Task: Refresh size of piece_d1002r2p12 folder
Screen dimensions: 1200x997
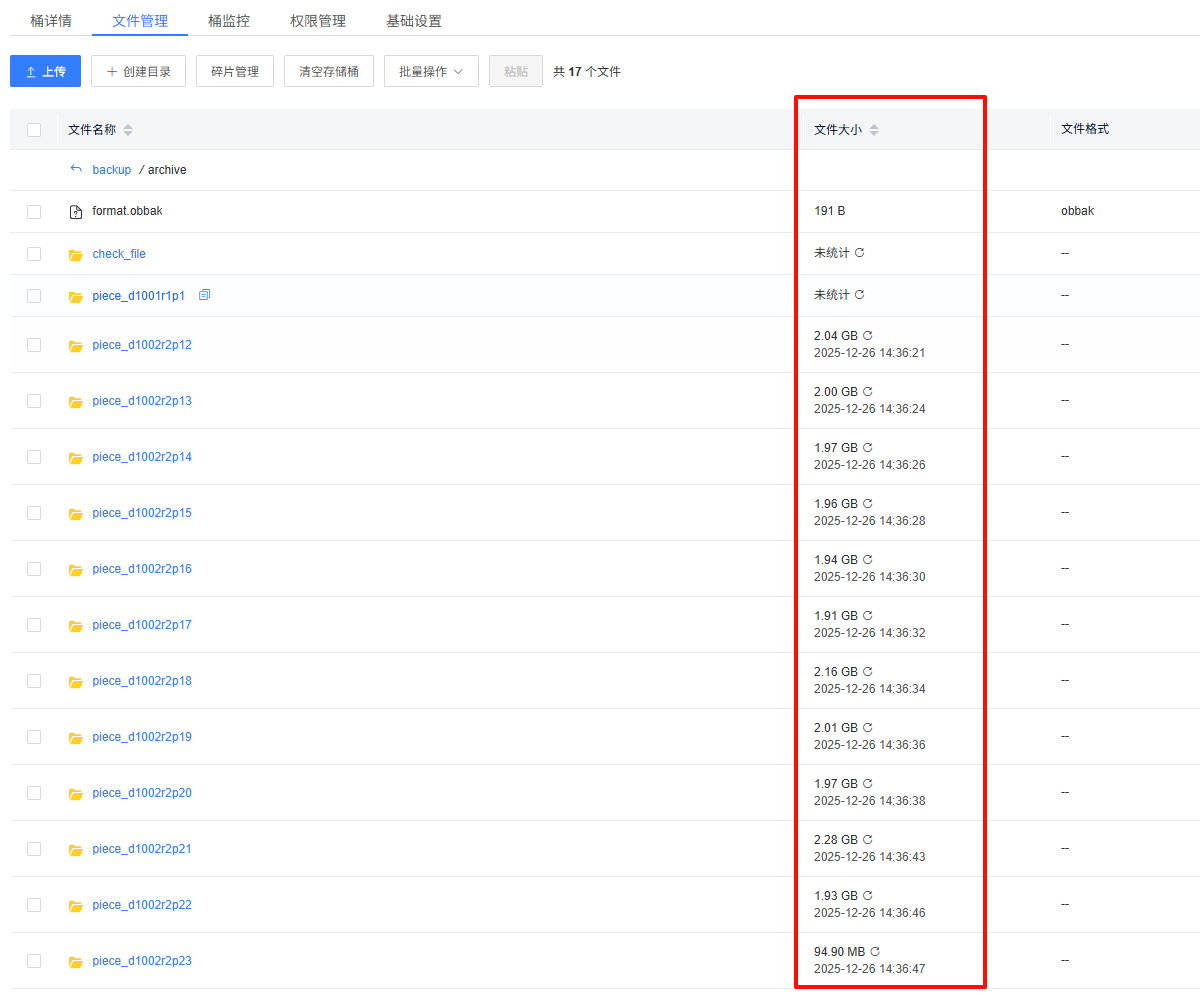Action: 867,336
